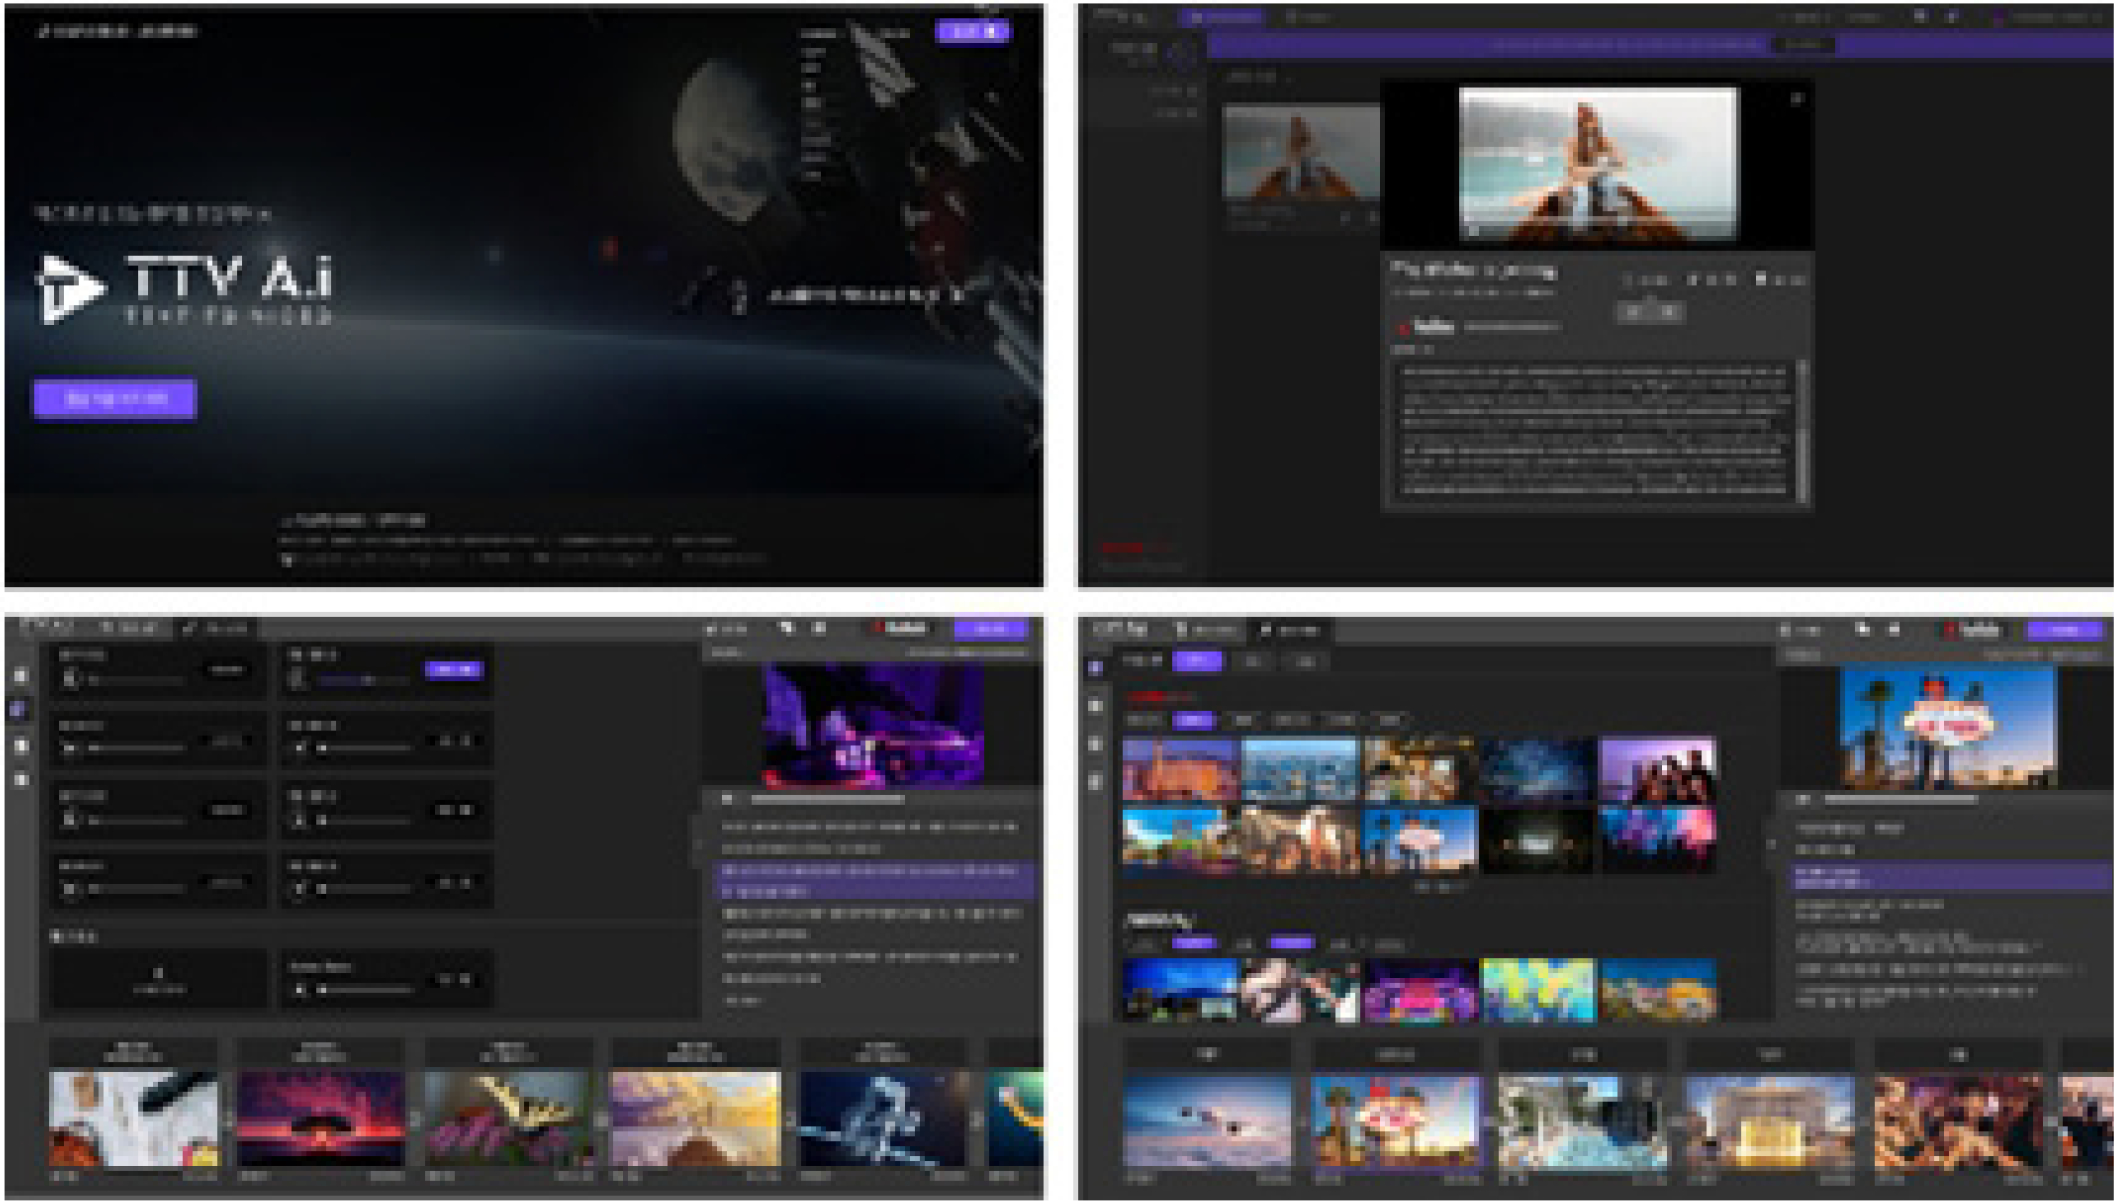Screen dimensions: 2114x1201
Task: Switch to the purple highlighted tab above the Las Vegas image search results
Action: [x=1197, y=661]
